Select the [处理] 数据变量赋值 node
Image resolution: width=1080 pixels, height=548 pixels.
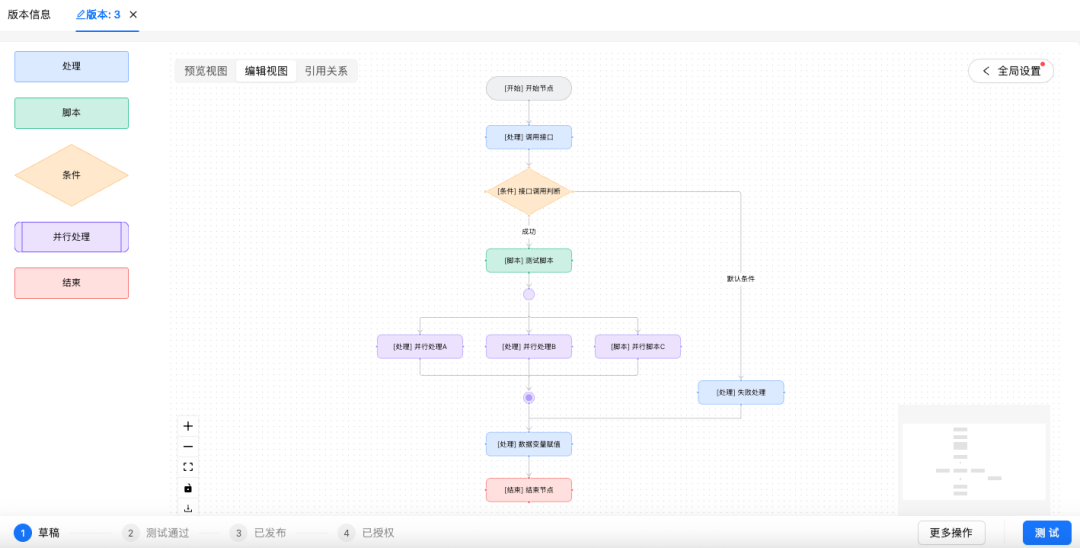[529, 444]
